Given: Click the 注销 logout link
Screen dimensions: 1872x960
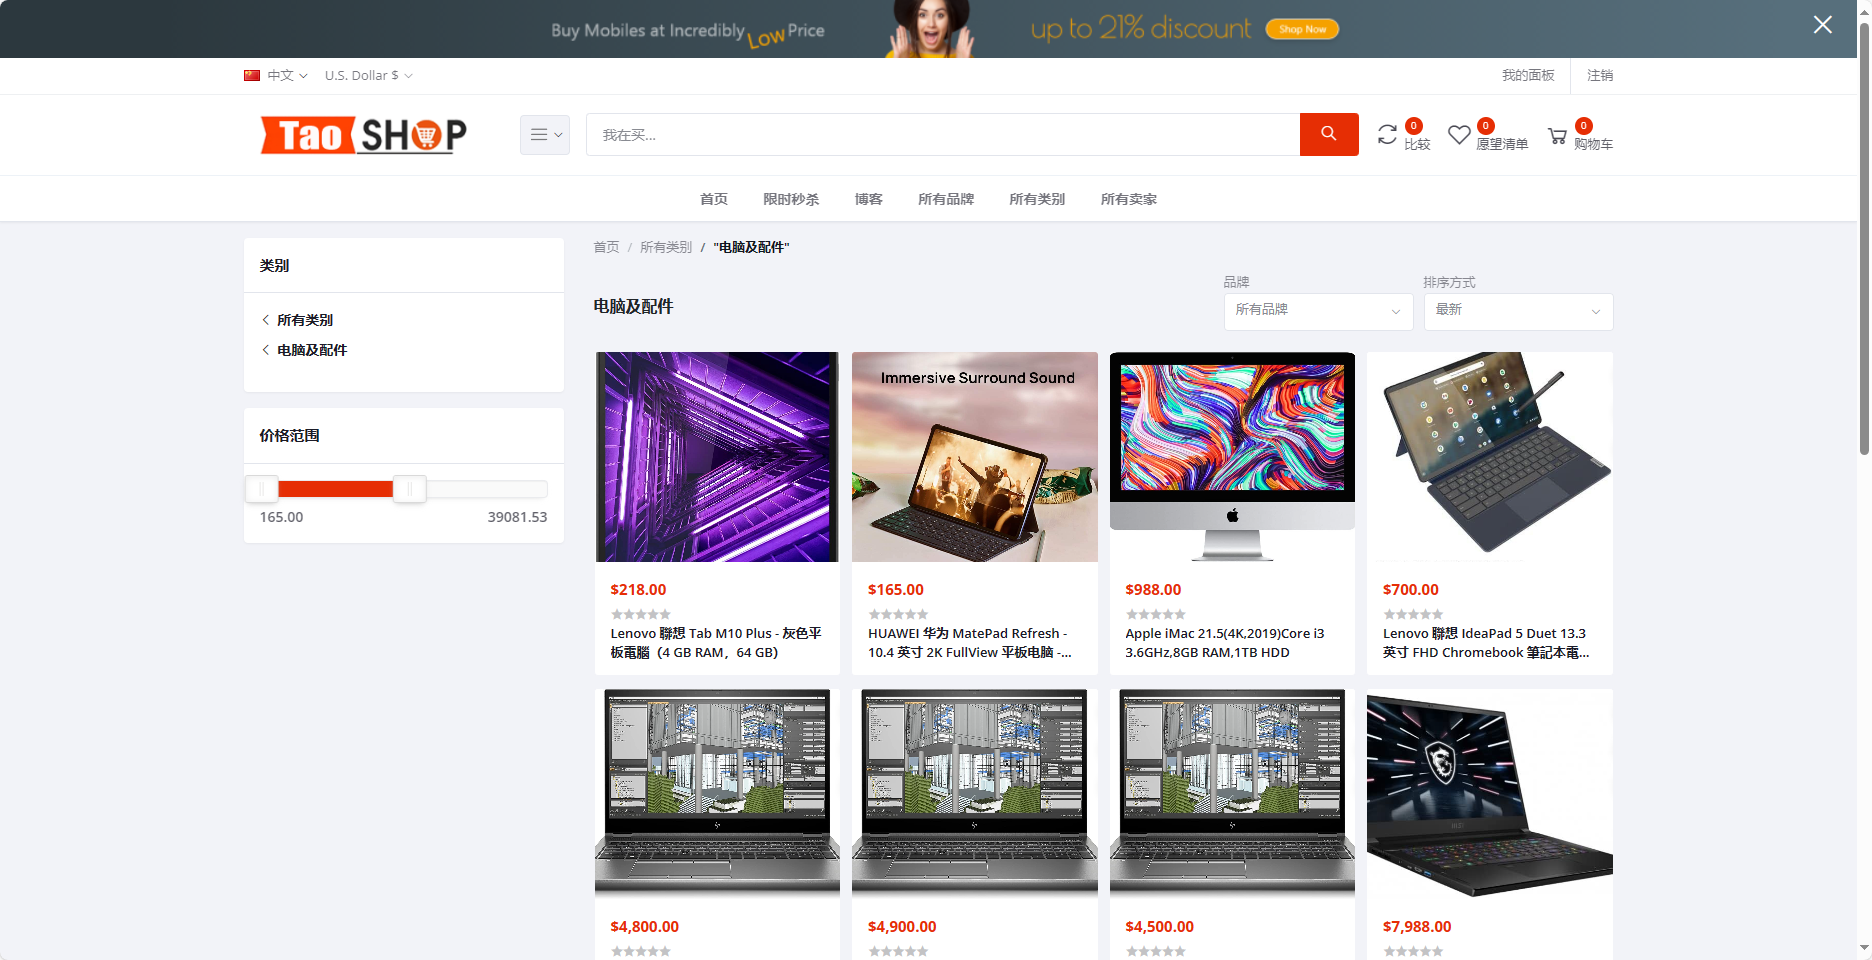Looking at the screenshot, I should [1600, 76].
